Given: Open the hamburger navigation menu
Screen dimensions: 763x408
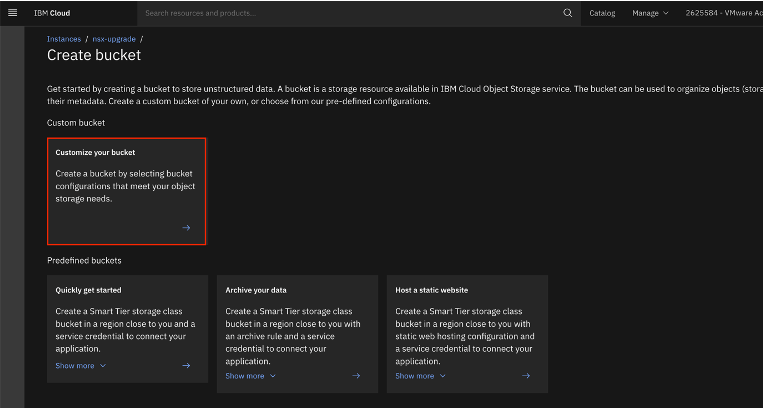Looking at the screenshot, I should pyautogui.click(x=13, y=13).
